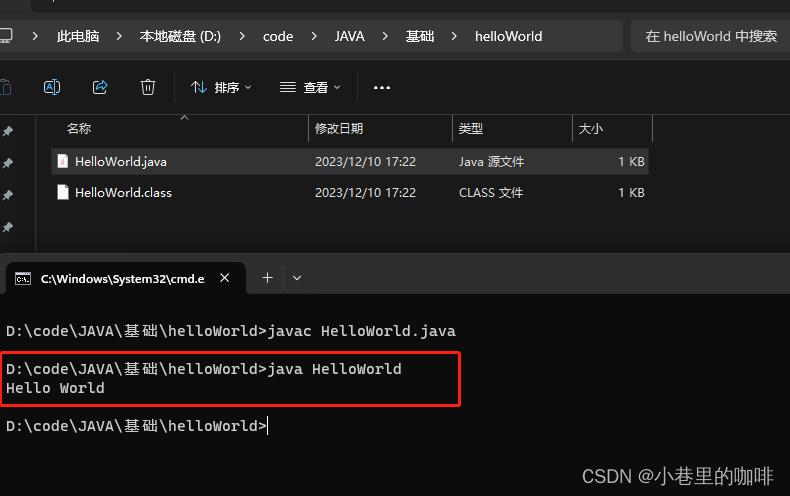Expand chevron after 基础 in address bar
The height and width of the screenshot is (496, 790).
pyautogui.click(x=454, y=36)
